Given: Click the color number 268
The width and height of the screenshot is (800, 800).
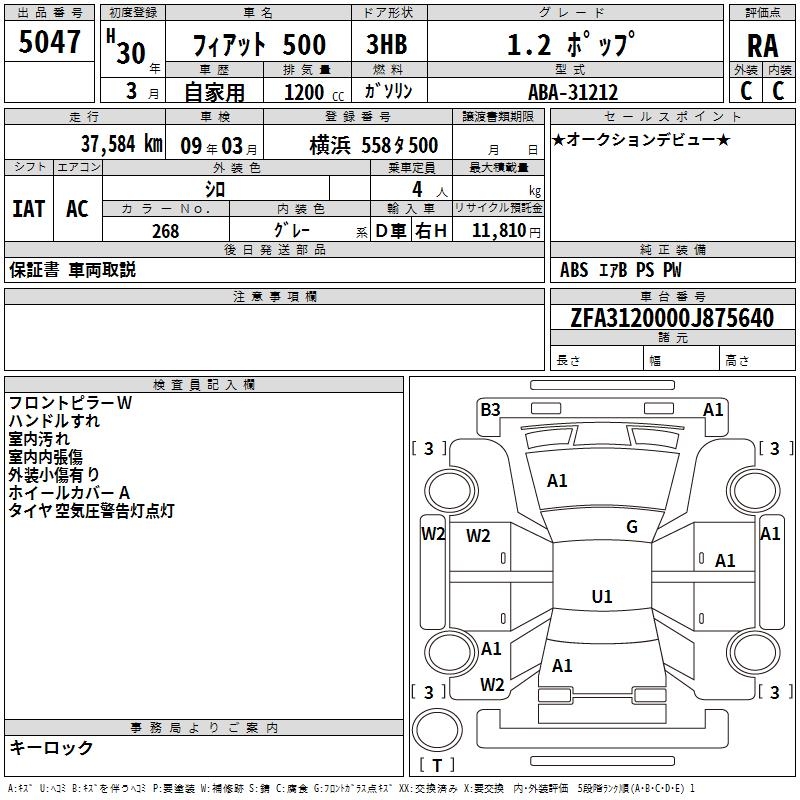Looking at the screenshot, I should (165, 231).
